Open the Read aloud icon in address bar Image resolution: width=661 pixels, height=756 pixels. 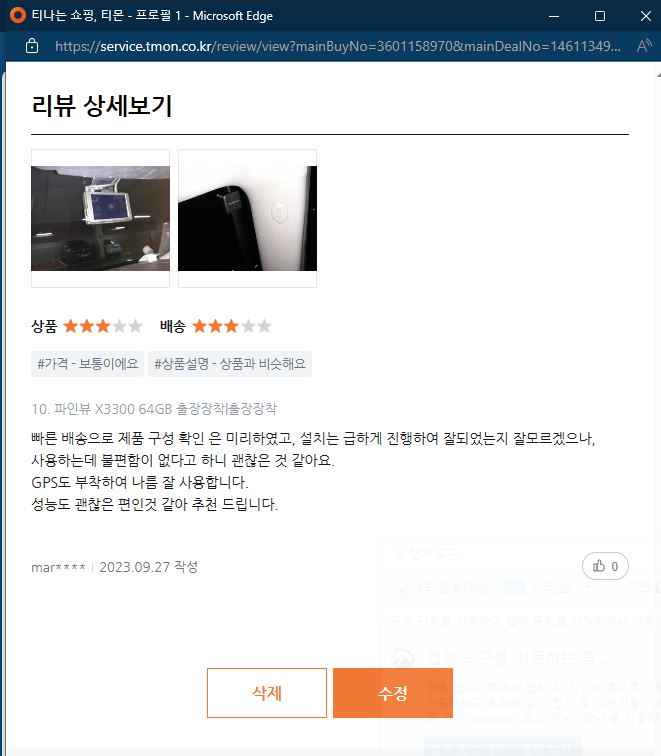(x=644, y=46)
